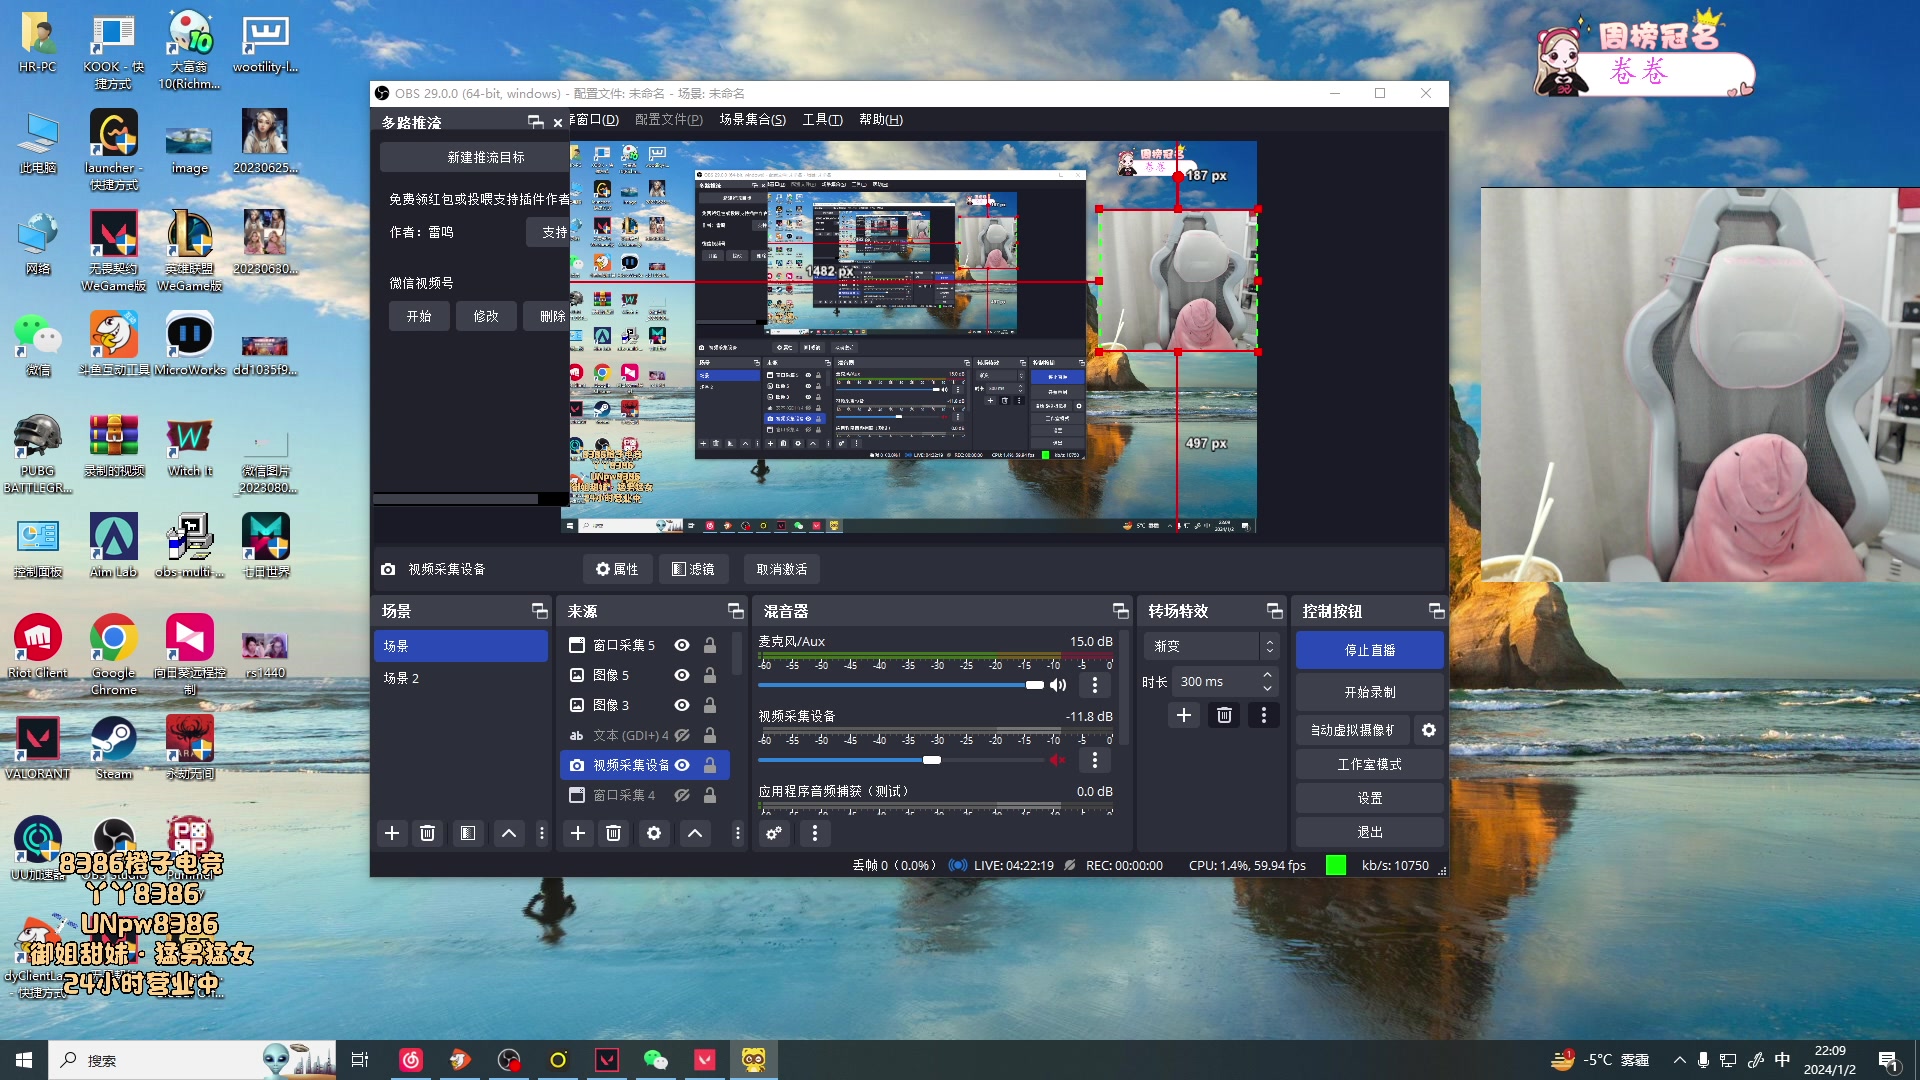
Task: Unmute the 视频采集设备 red speaker icon
Action: coord(1058,760)
